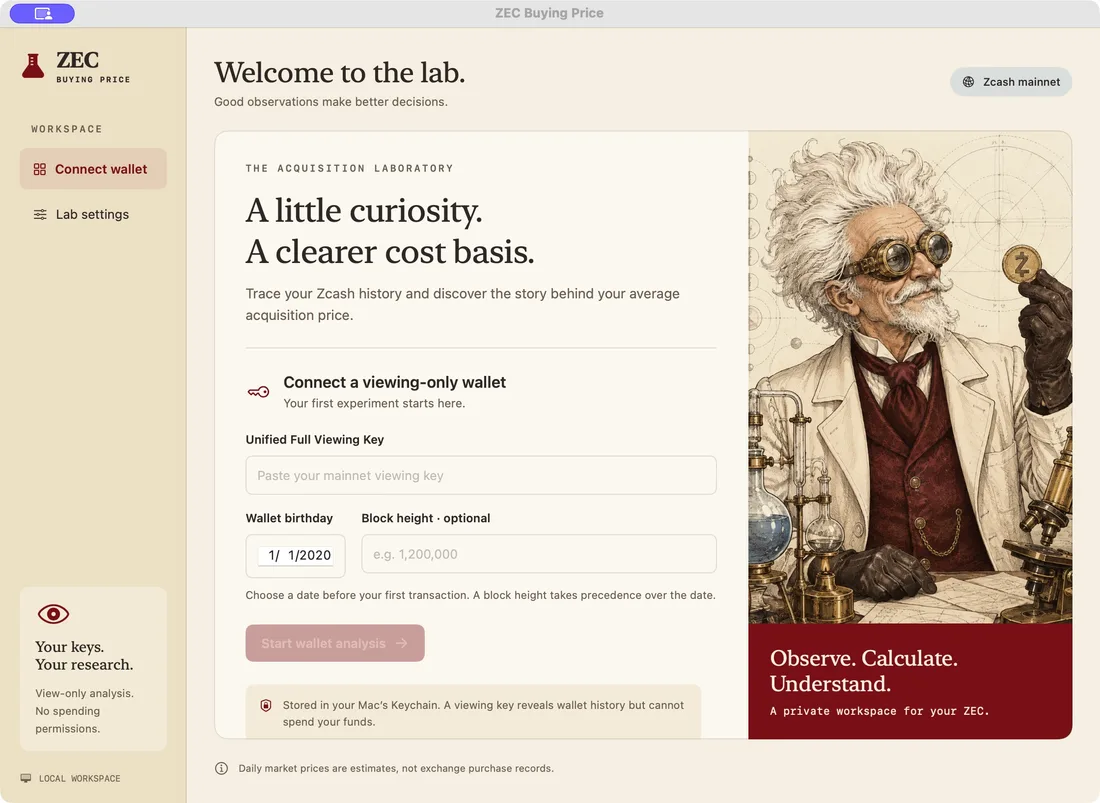The height and width of the screenshot is (803, 1100).
Task: Click the 'ZEC Buying Price' window title
Action: click(x=549, y=13)
